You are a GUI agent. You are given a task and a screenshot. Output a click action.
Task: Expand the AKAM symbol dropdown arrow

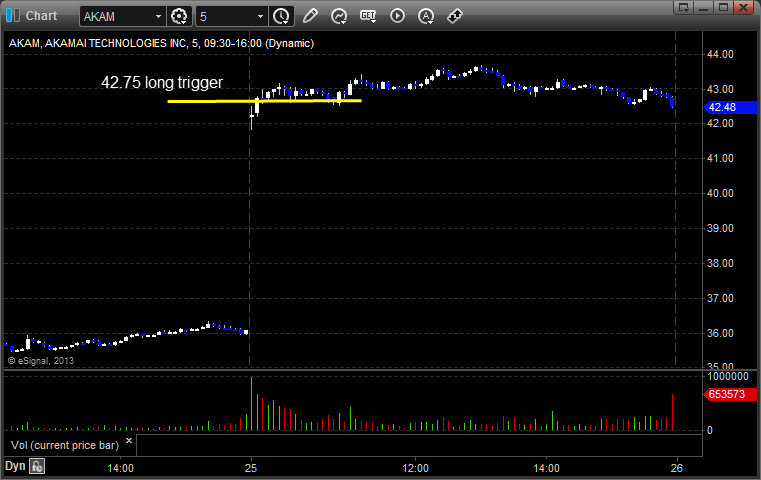[158, 17]
